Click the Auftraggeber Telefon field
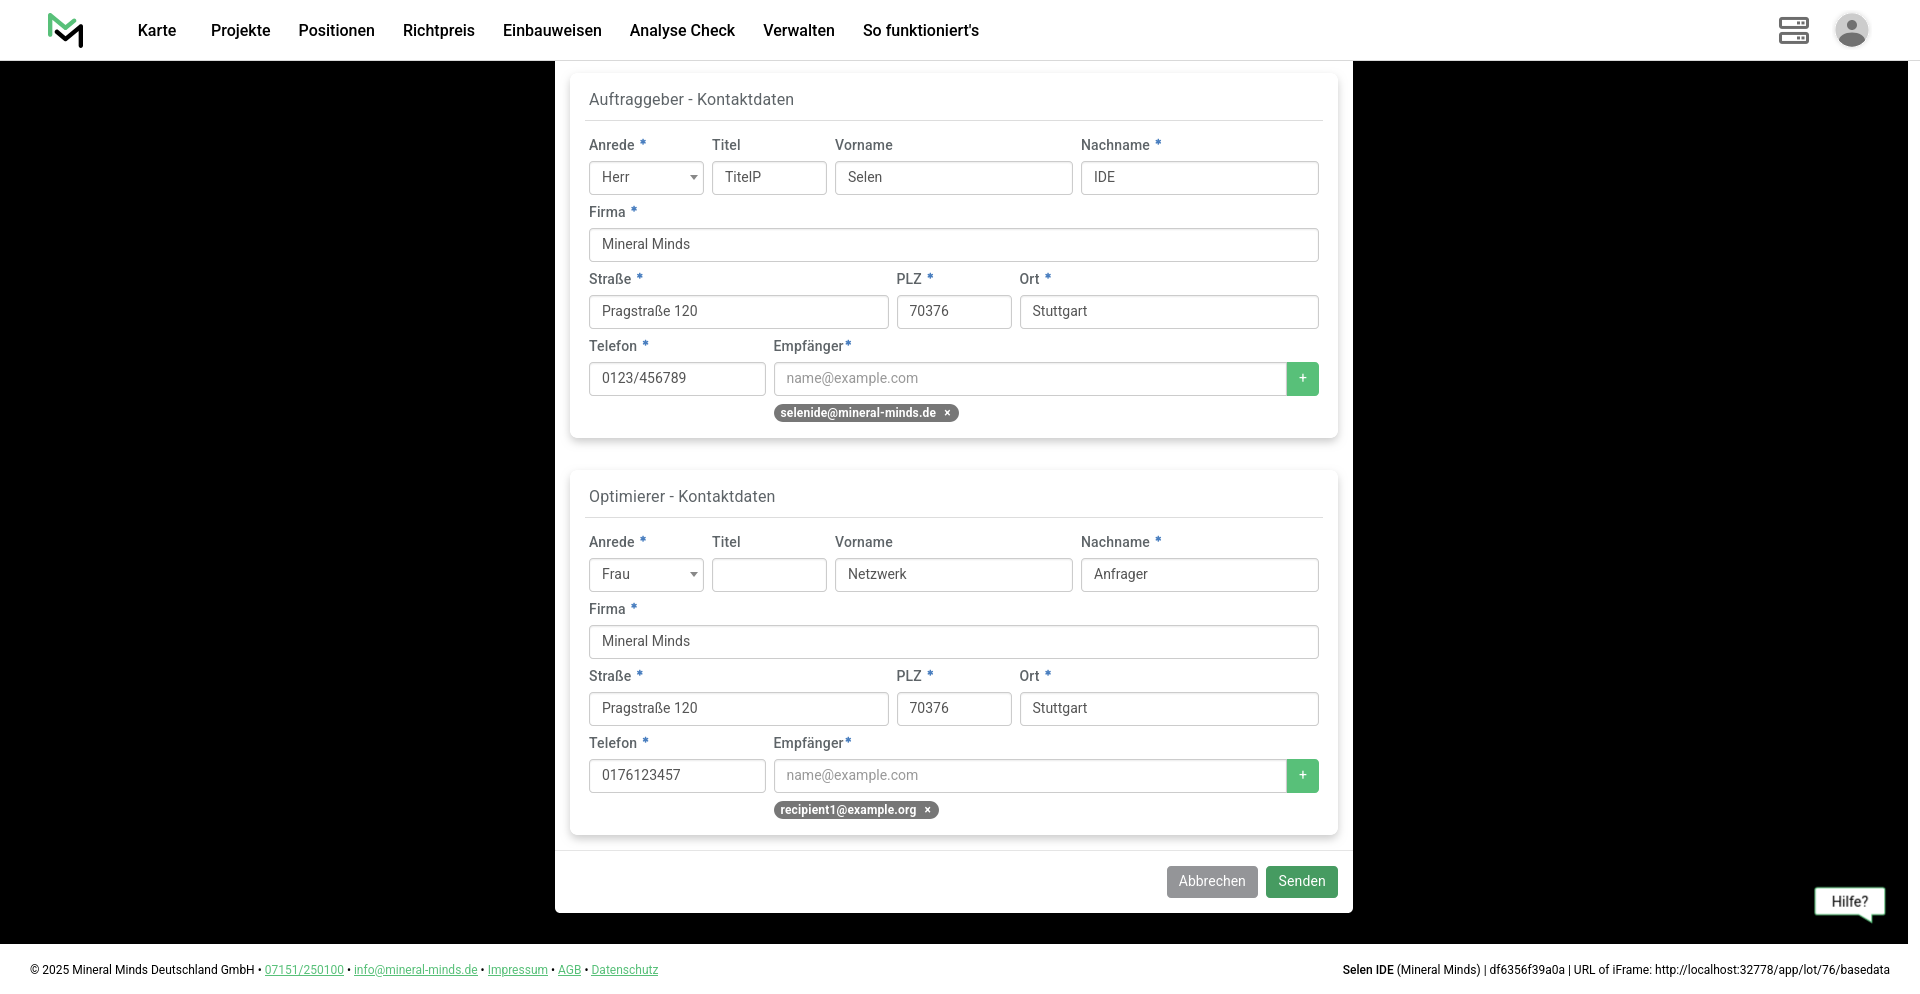Screen dimensions: 1920x994 [x=677, y=379]
